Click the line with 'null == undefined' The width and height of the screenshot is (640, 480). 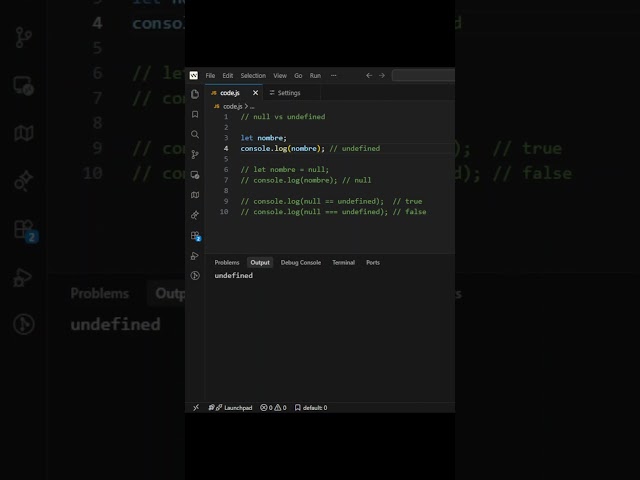coord(331,201)
